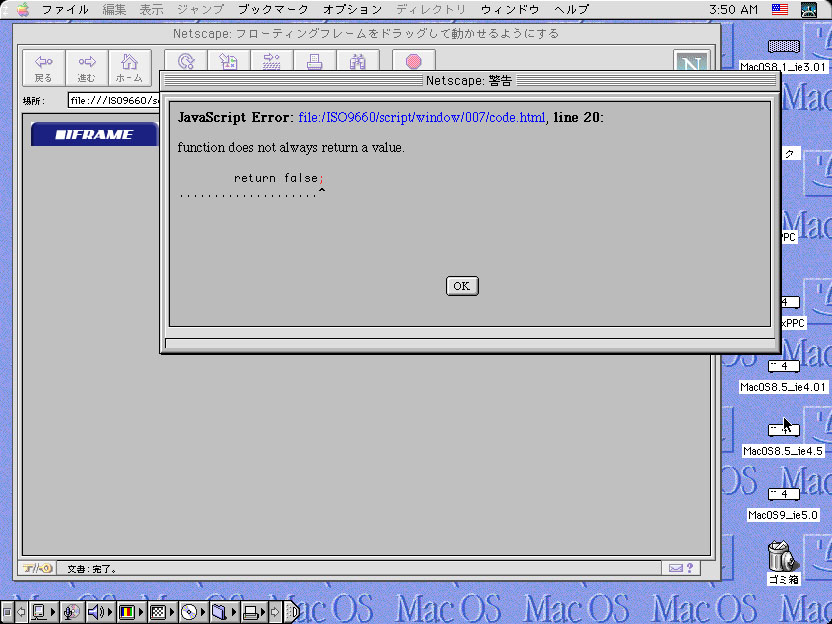The image size is (832, 624).
Task: Open the monitor color depth control strip module
Action: tap(131, 612)
